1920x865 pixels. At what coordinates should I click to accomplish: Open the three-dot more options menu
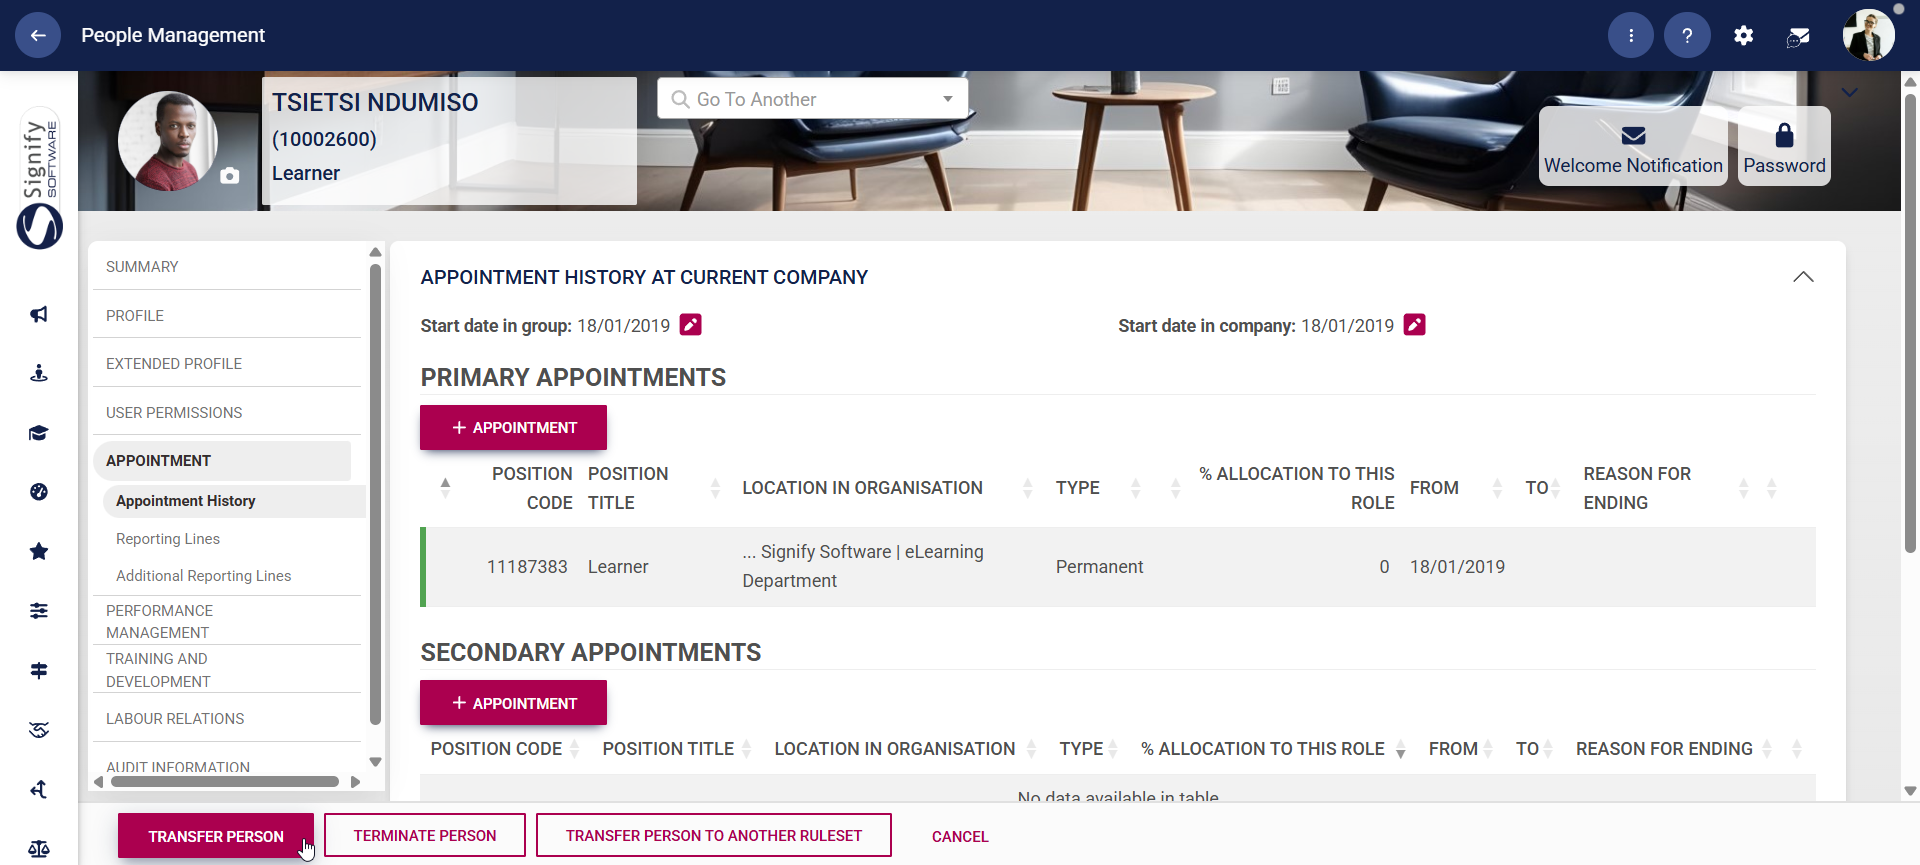click(x=1631, y=36)
